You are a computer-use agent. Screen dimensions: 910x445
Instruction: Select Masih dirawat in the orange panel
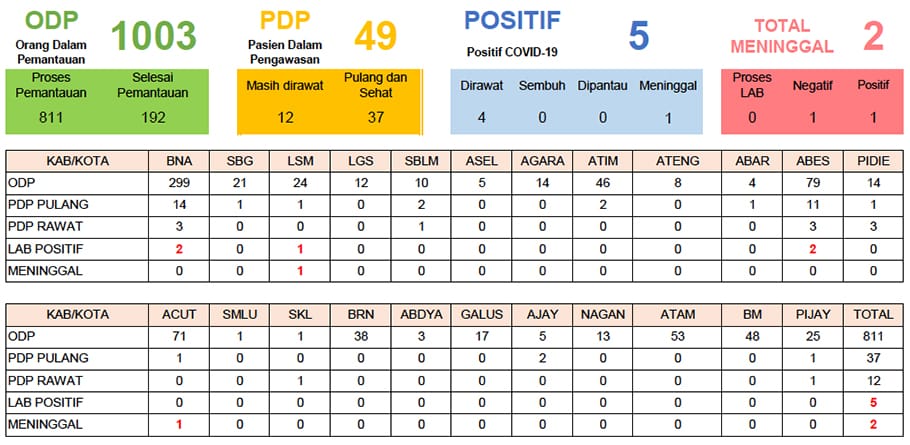pyautogui.click(x=285, y=86)
